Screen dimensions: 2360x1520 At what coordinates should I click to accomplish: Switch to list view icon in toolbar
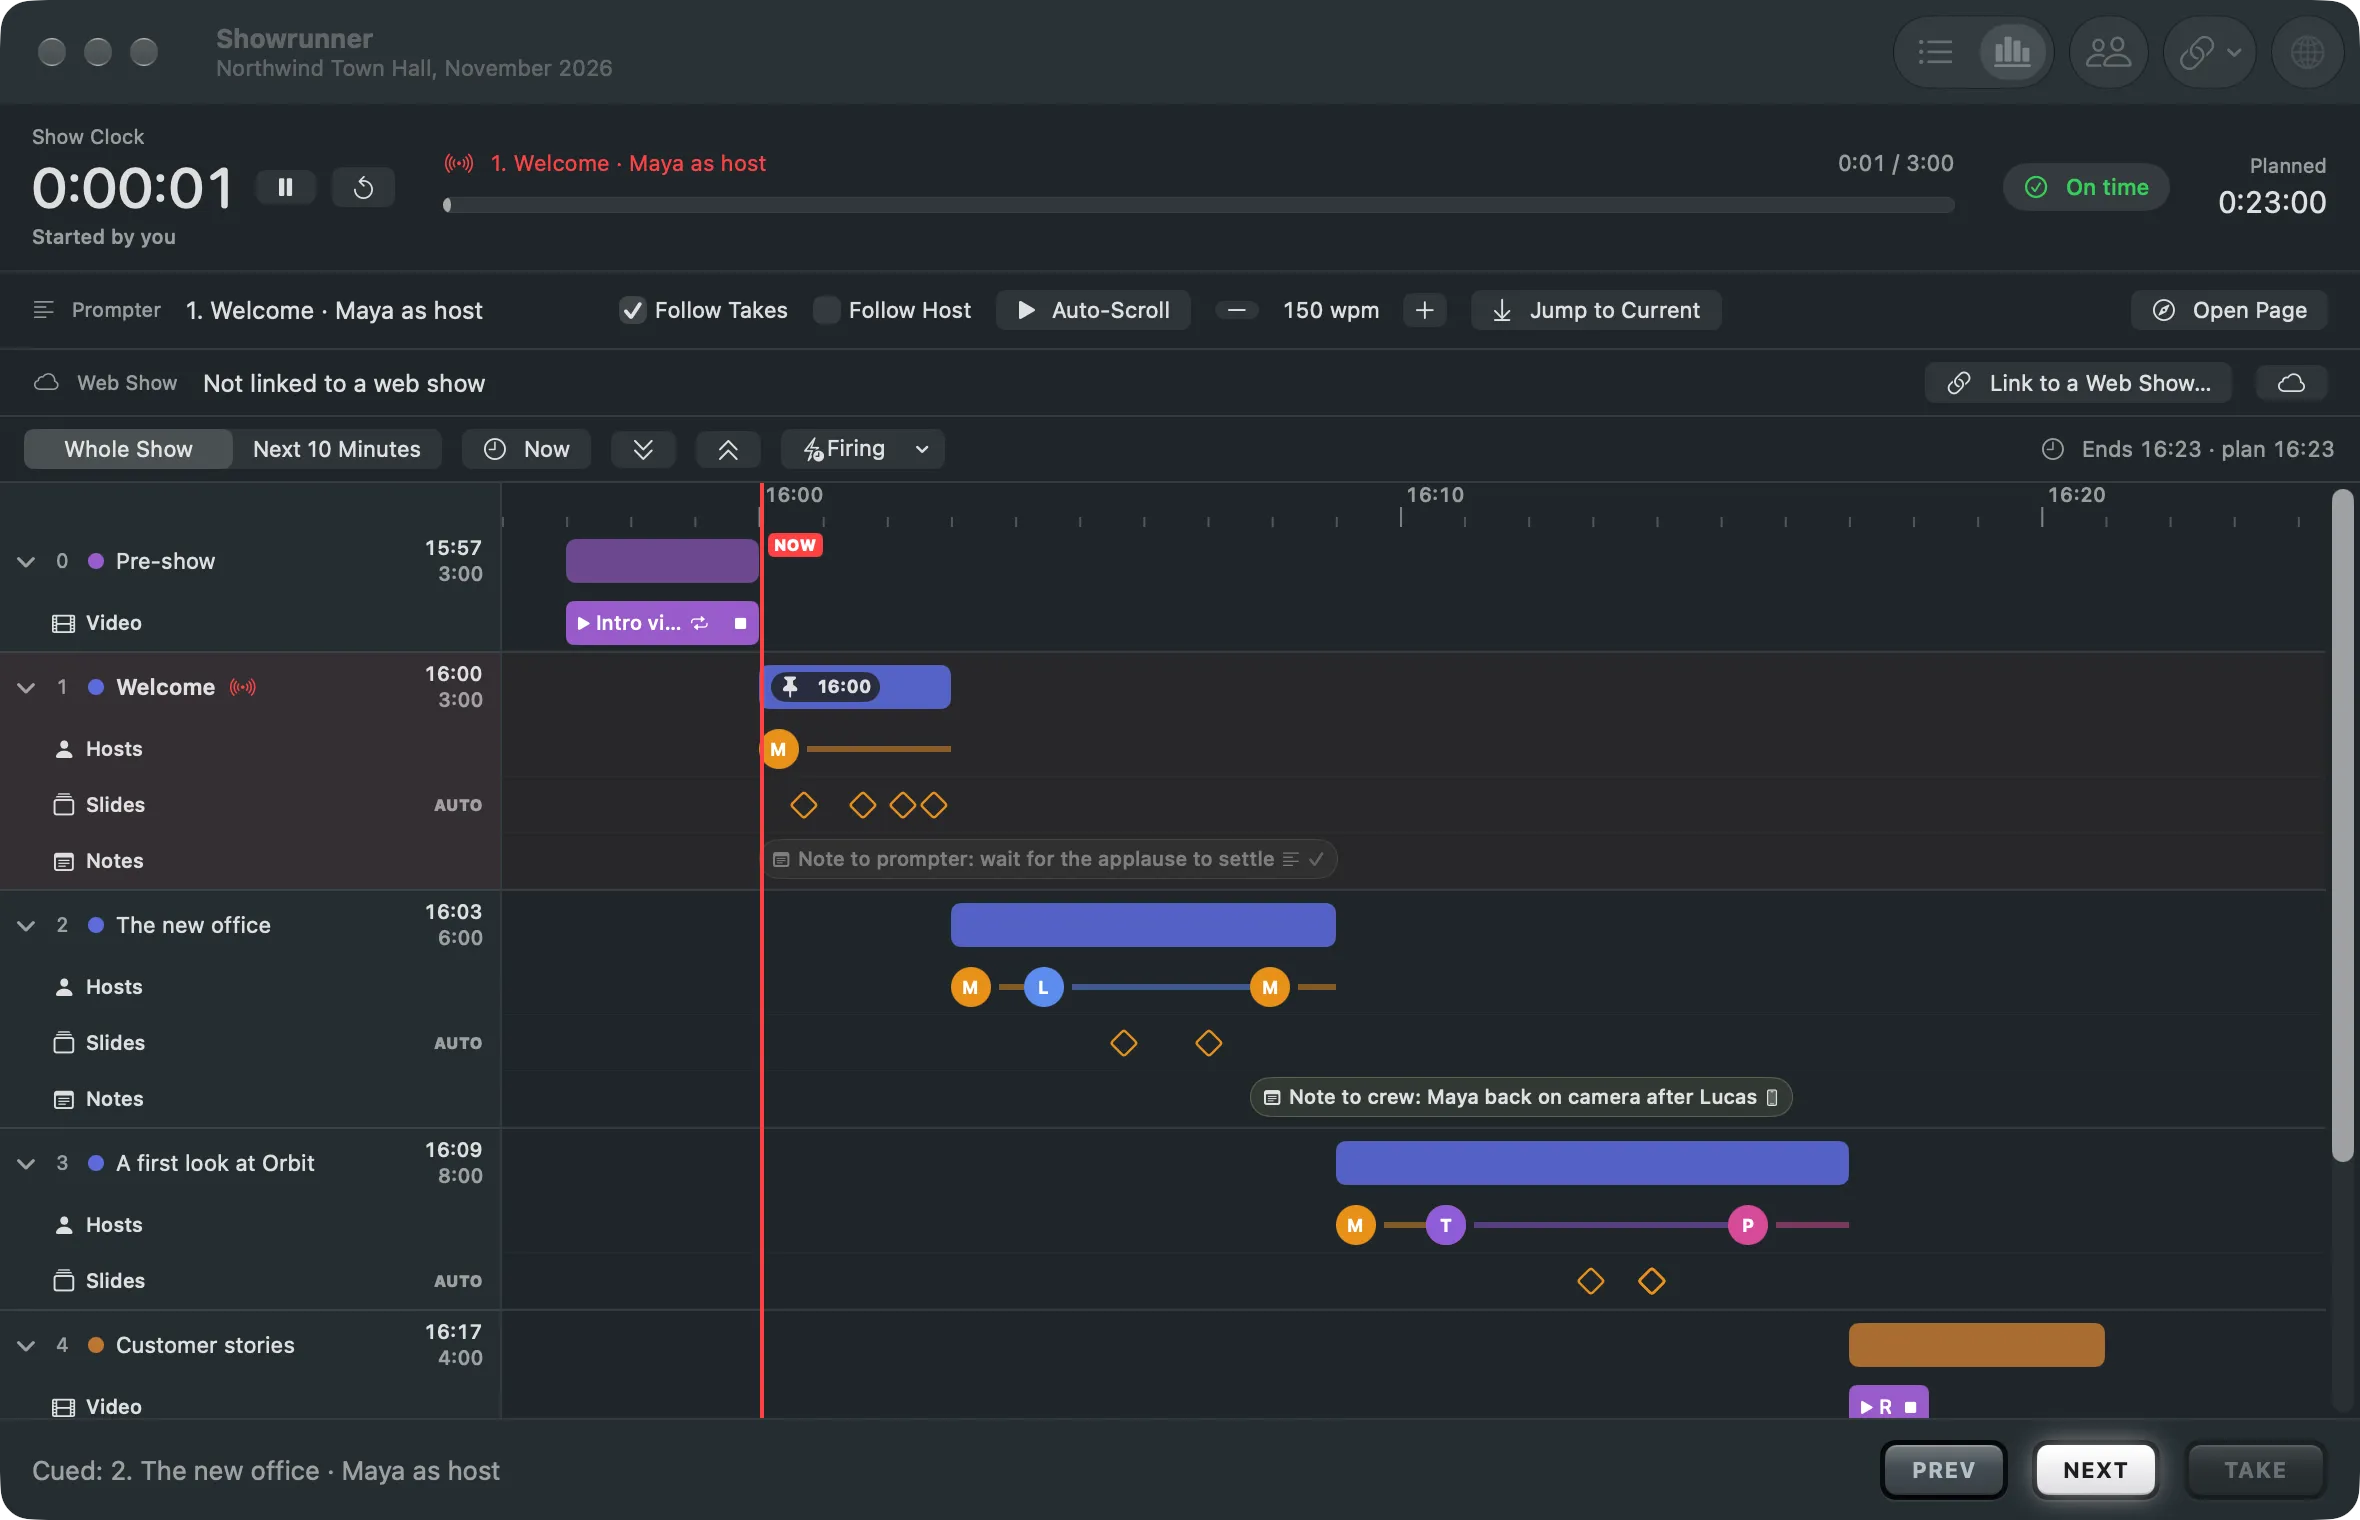pos(1936,52)
